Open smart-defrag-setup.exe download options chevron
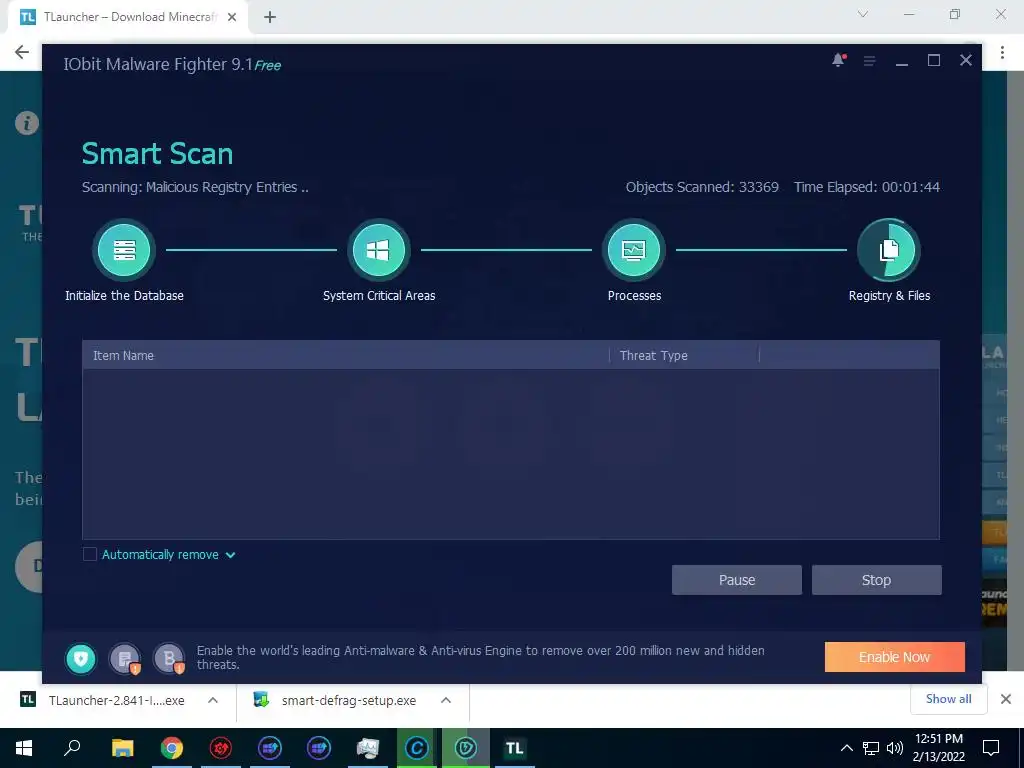The height and width of the screenshot is (768, 1024). pos(446,700)
